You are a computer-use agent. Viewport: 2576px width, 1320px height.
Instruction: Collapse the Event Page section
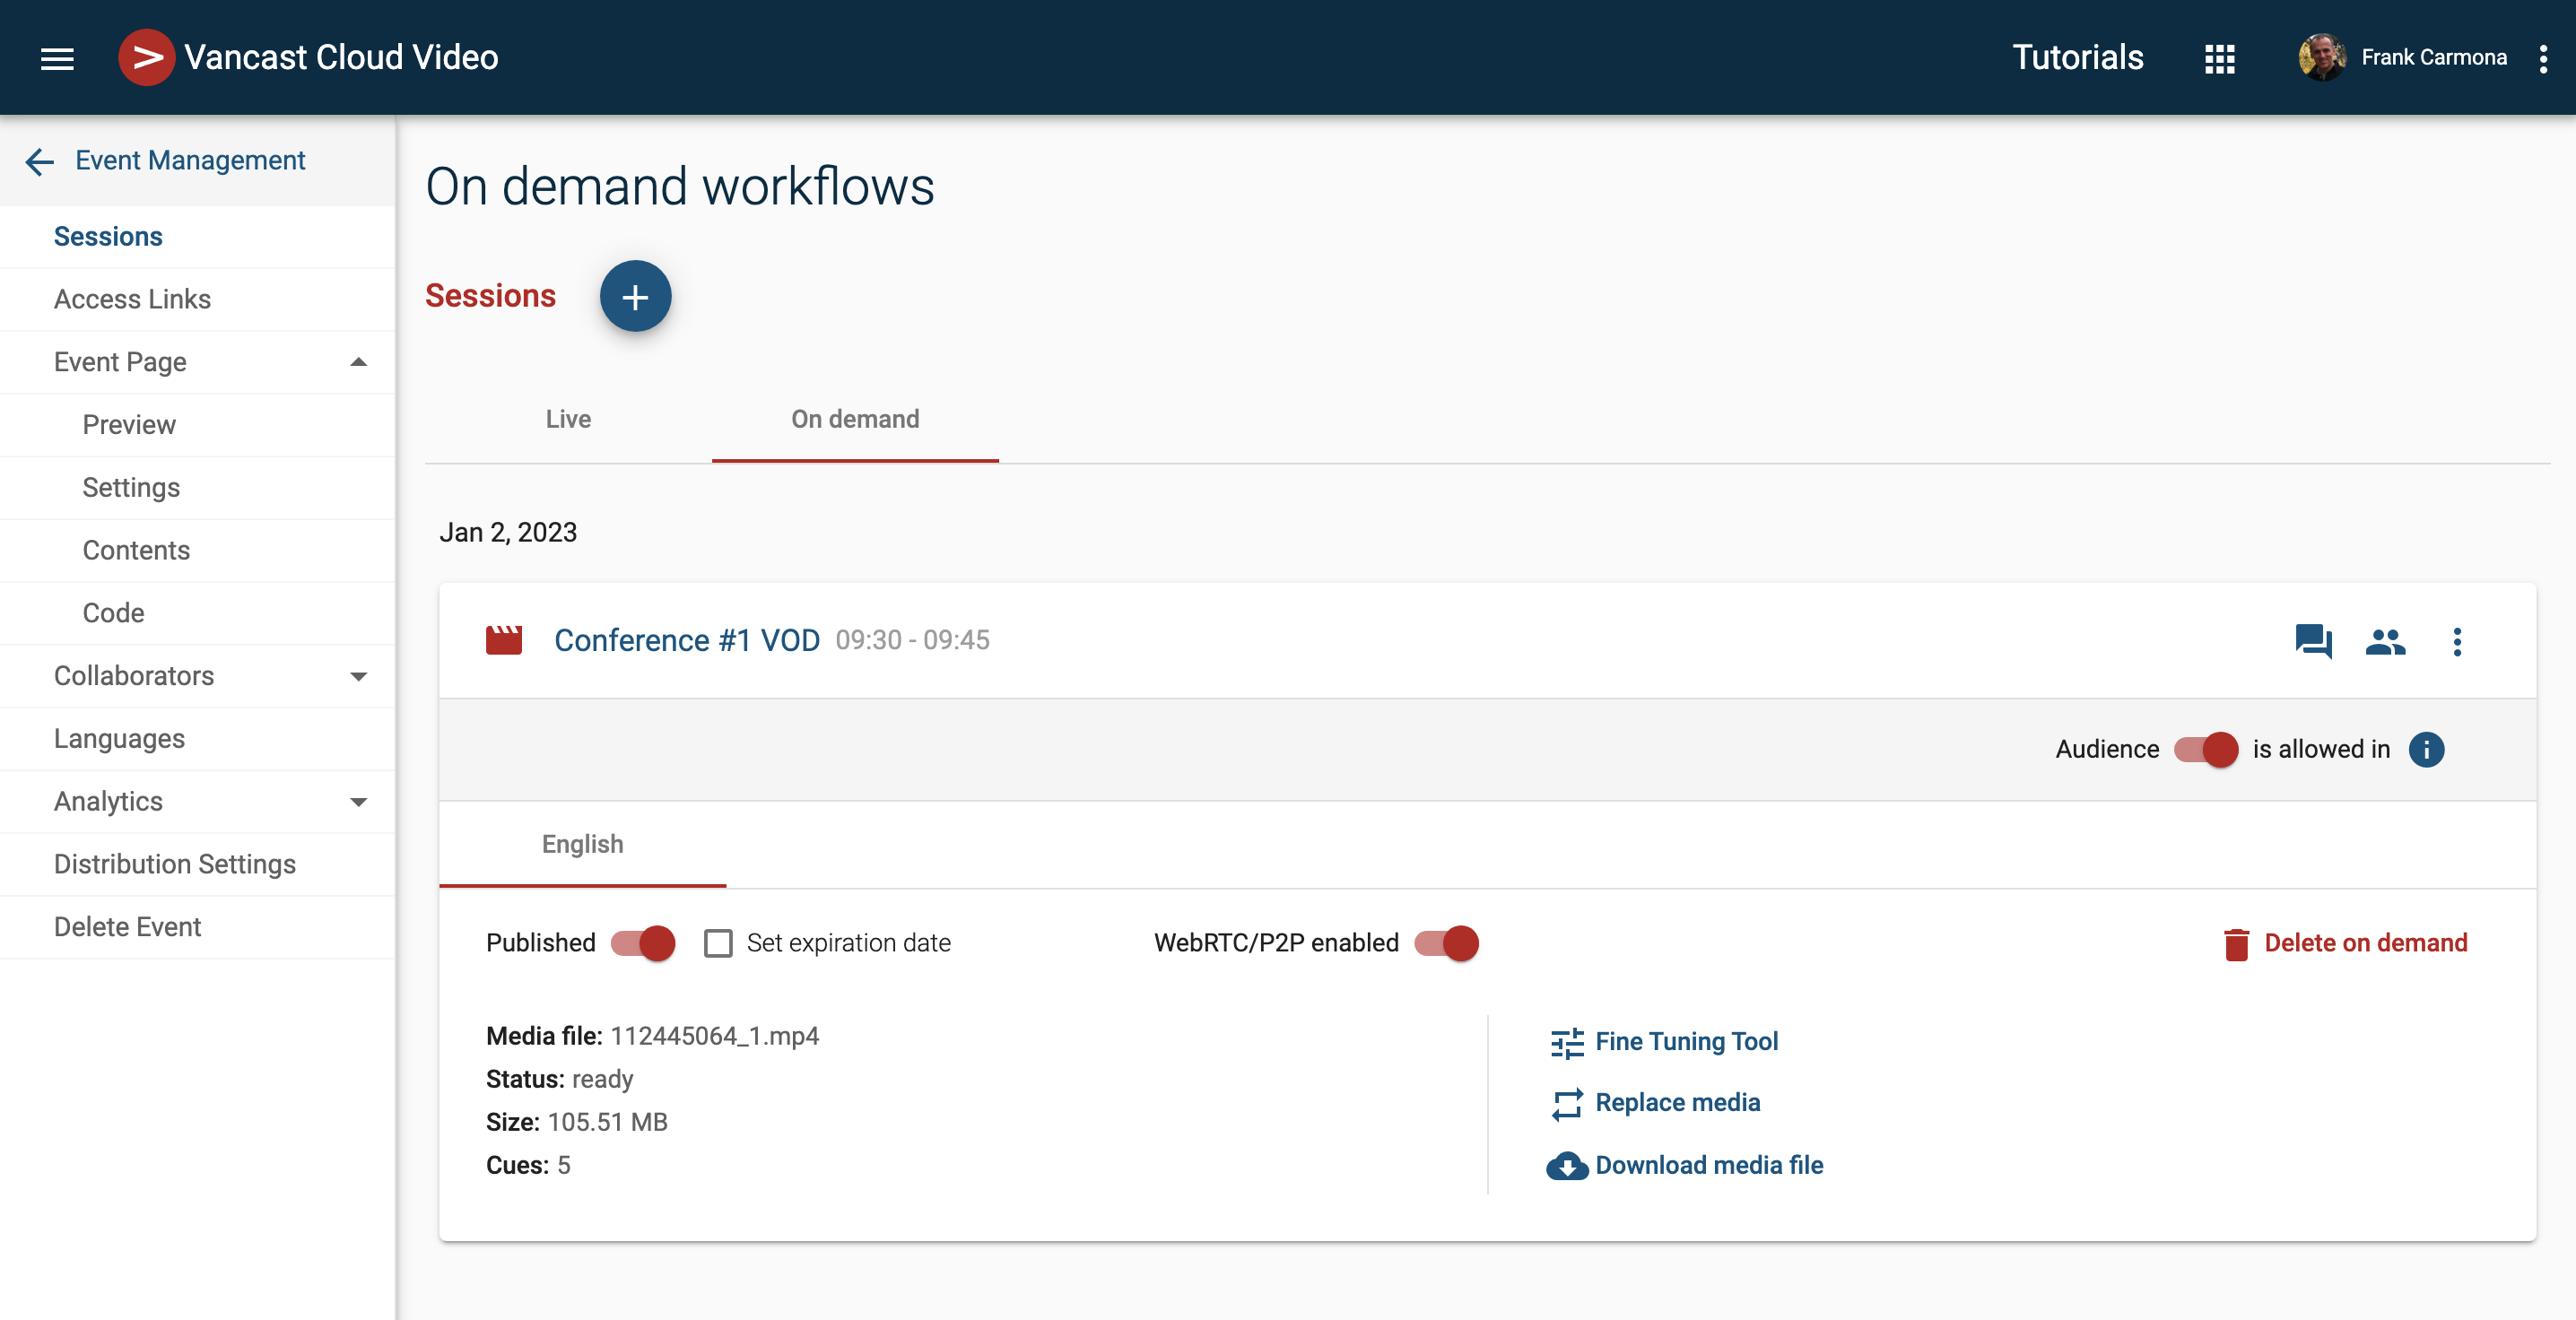point(358,362)
